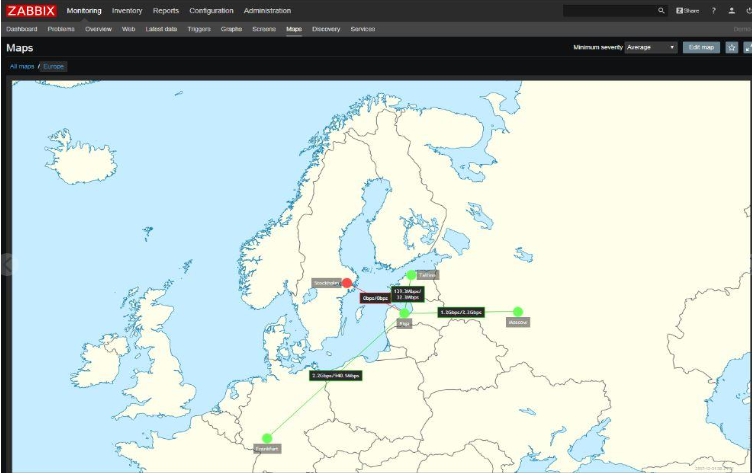Open the Moscow node on the map
This screenshot has height=475, width=753.
[518, 311]
